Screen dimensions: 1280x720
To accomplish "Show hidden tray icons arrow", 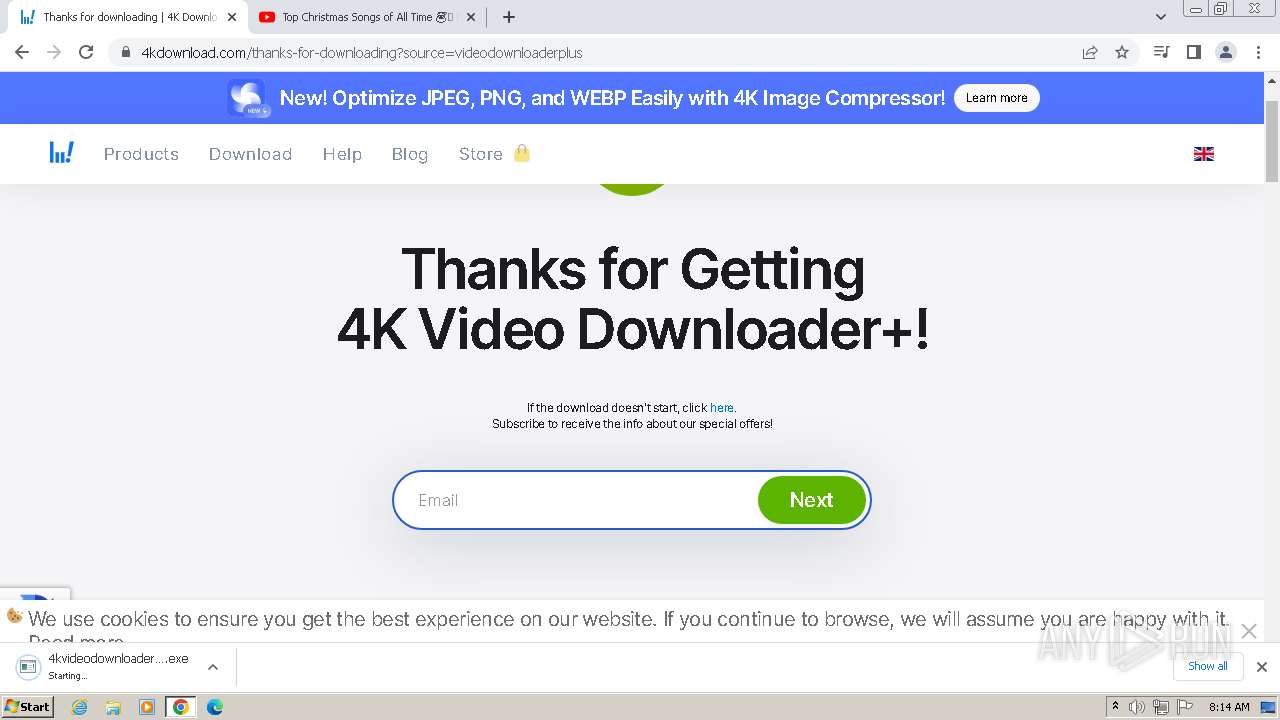I will (1115, 707).
